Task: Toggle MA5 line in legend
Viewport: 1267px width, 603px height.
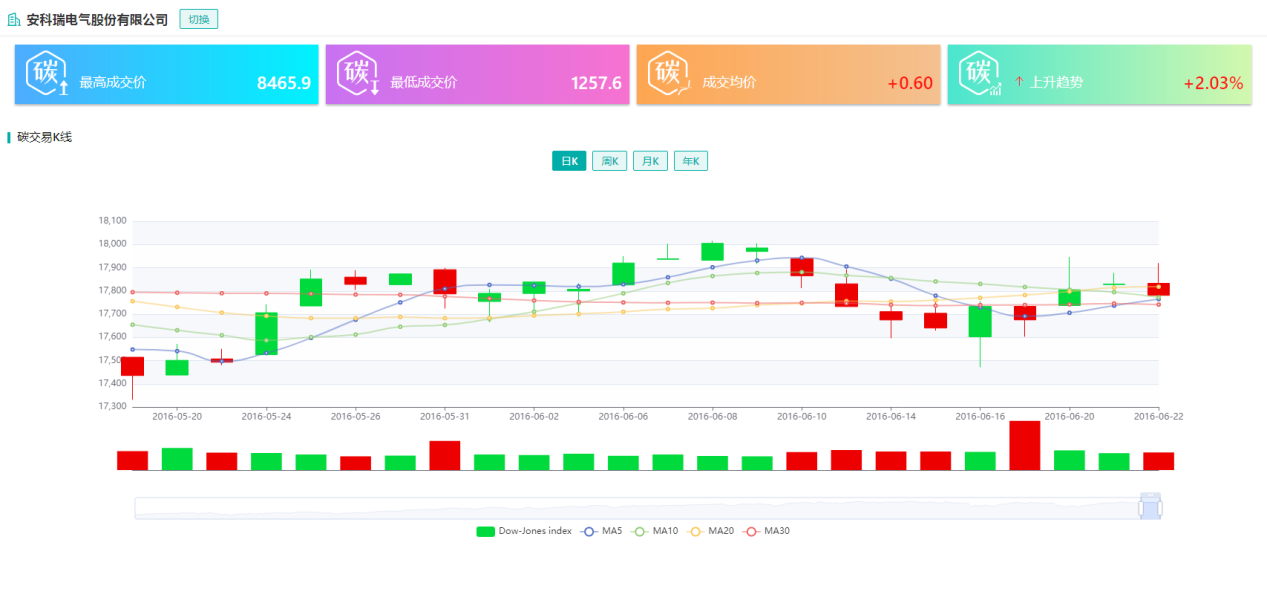Action: click(603, 531)
